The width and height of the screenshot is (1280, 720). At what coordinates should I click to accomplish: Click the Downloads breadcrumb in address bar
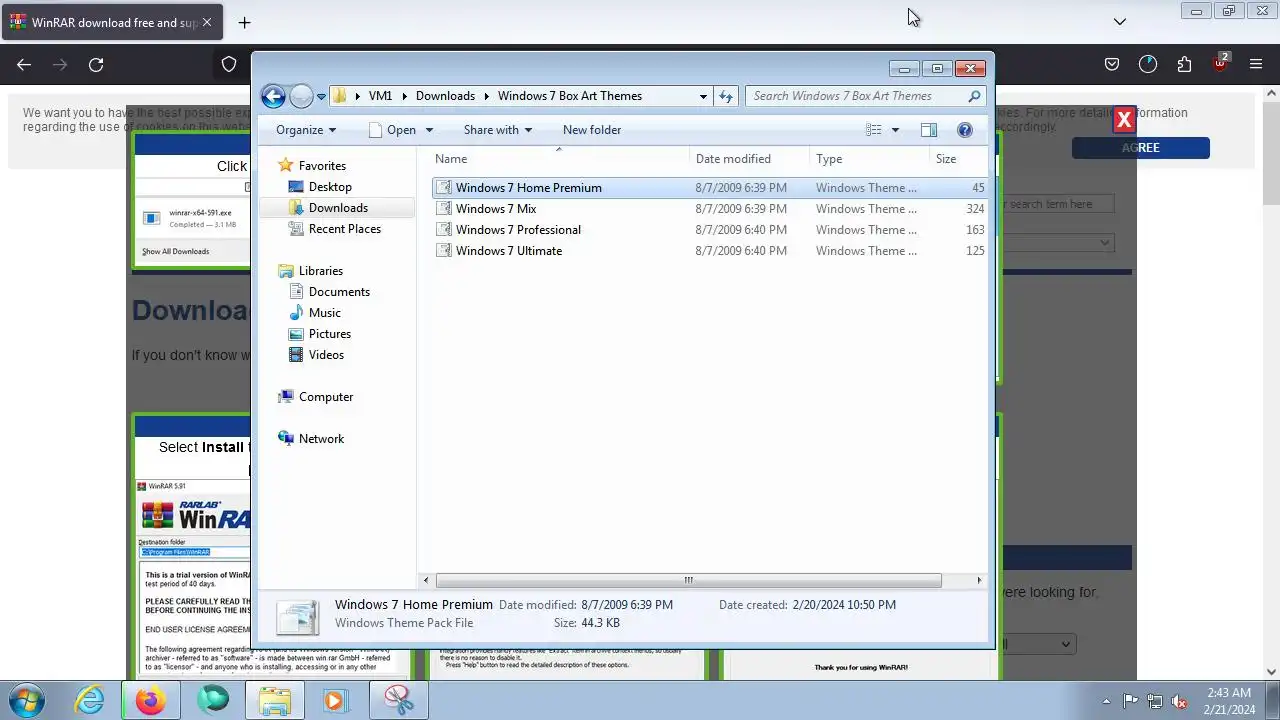pos(445,96)
